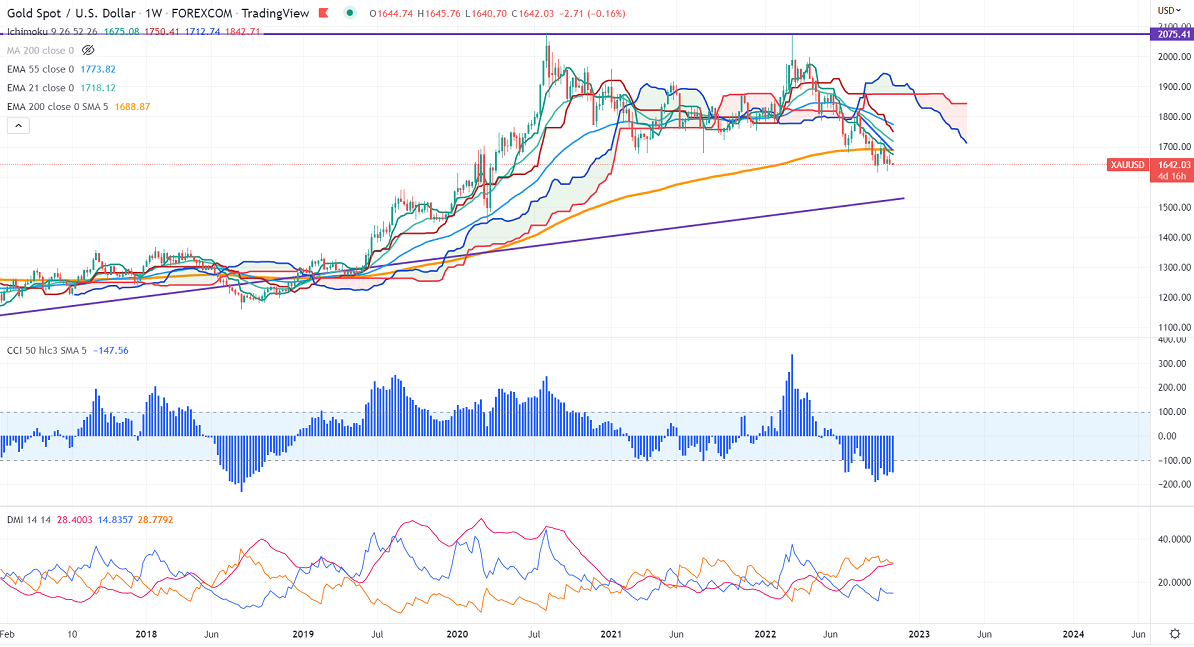This screenshot has width=1194, height=647.
Task: Click DMI value 28.7792
Action: coord(155,520)
